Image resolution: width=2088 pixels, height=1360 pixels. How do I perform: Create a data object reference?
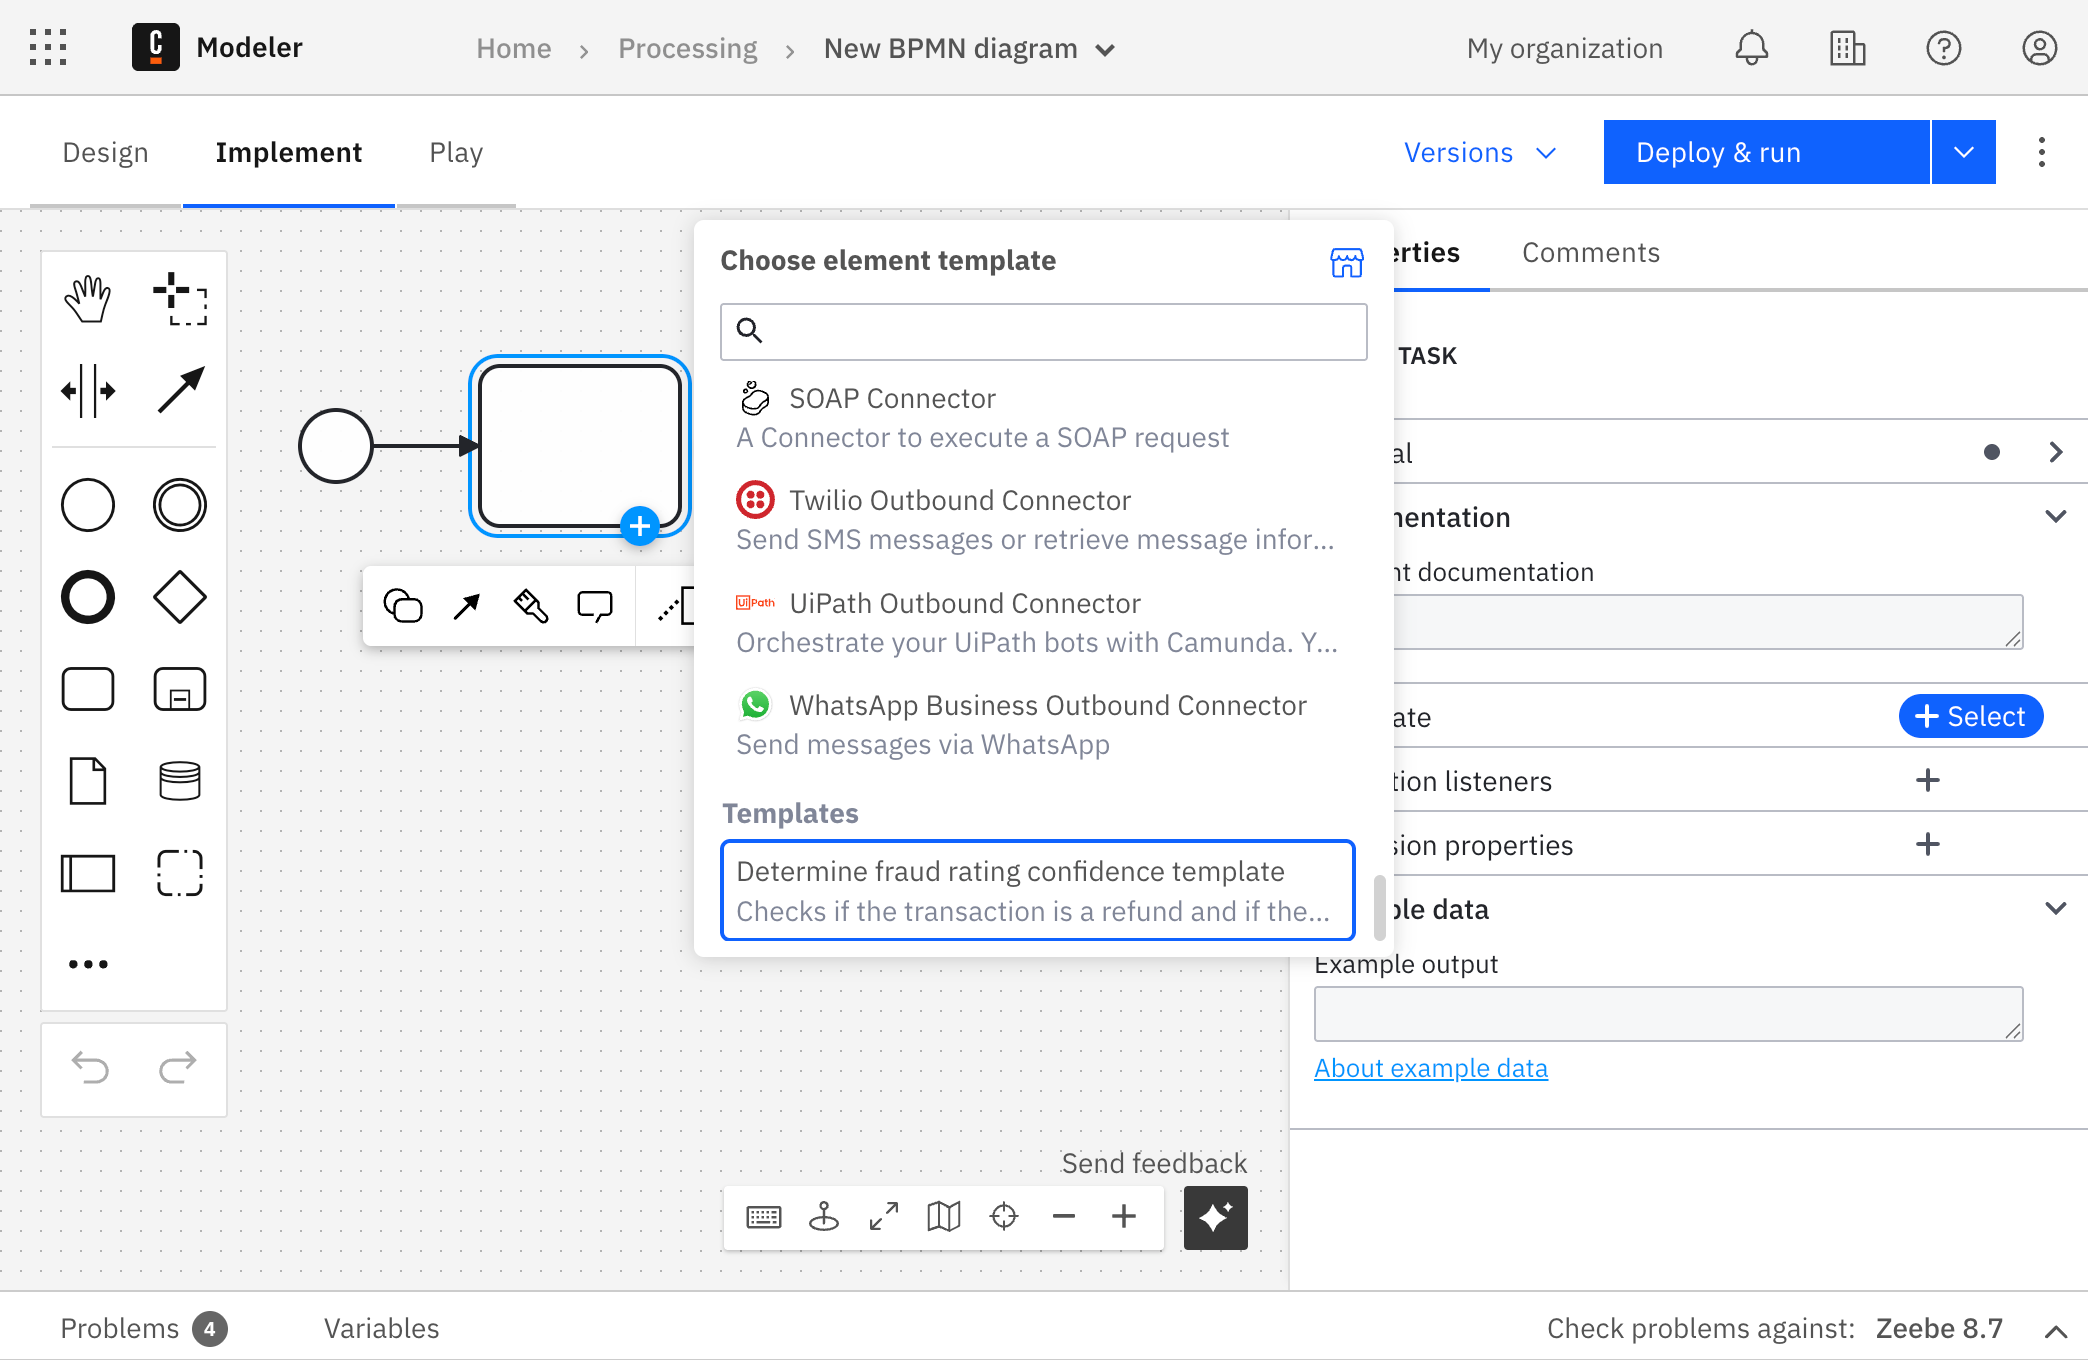(88, 781)
